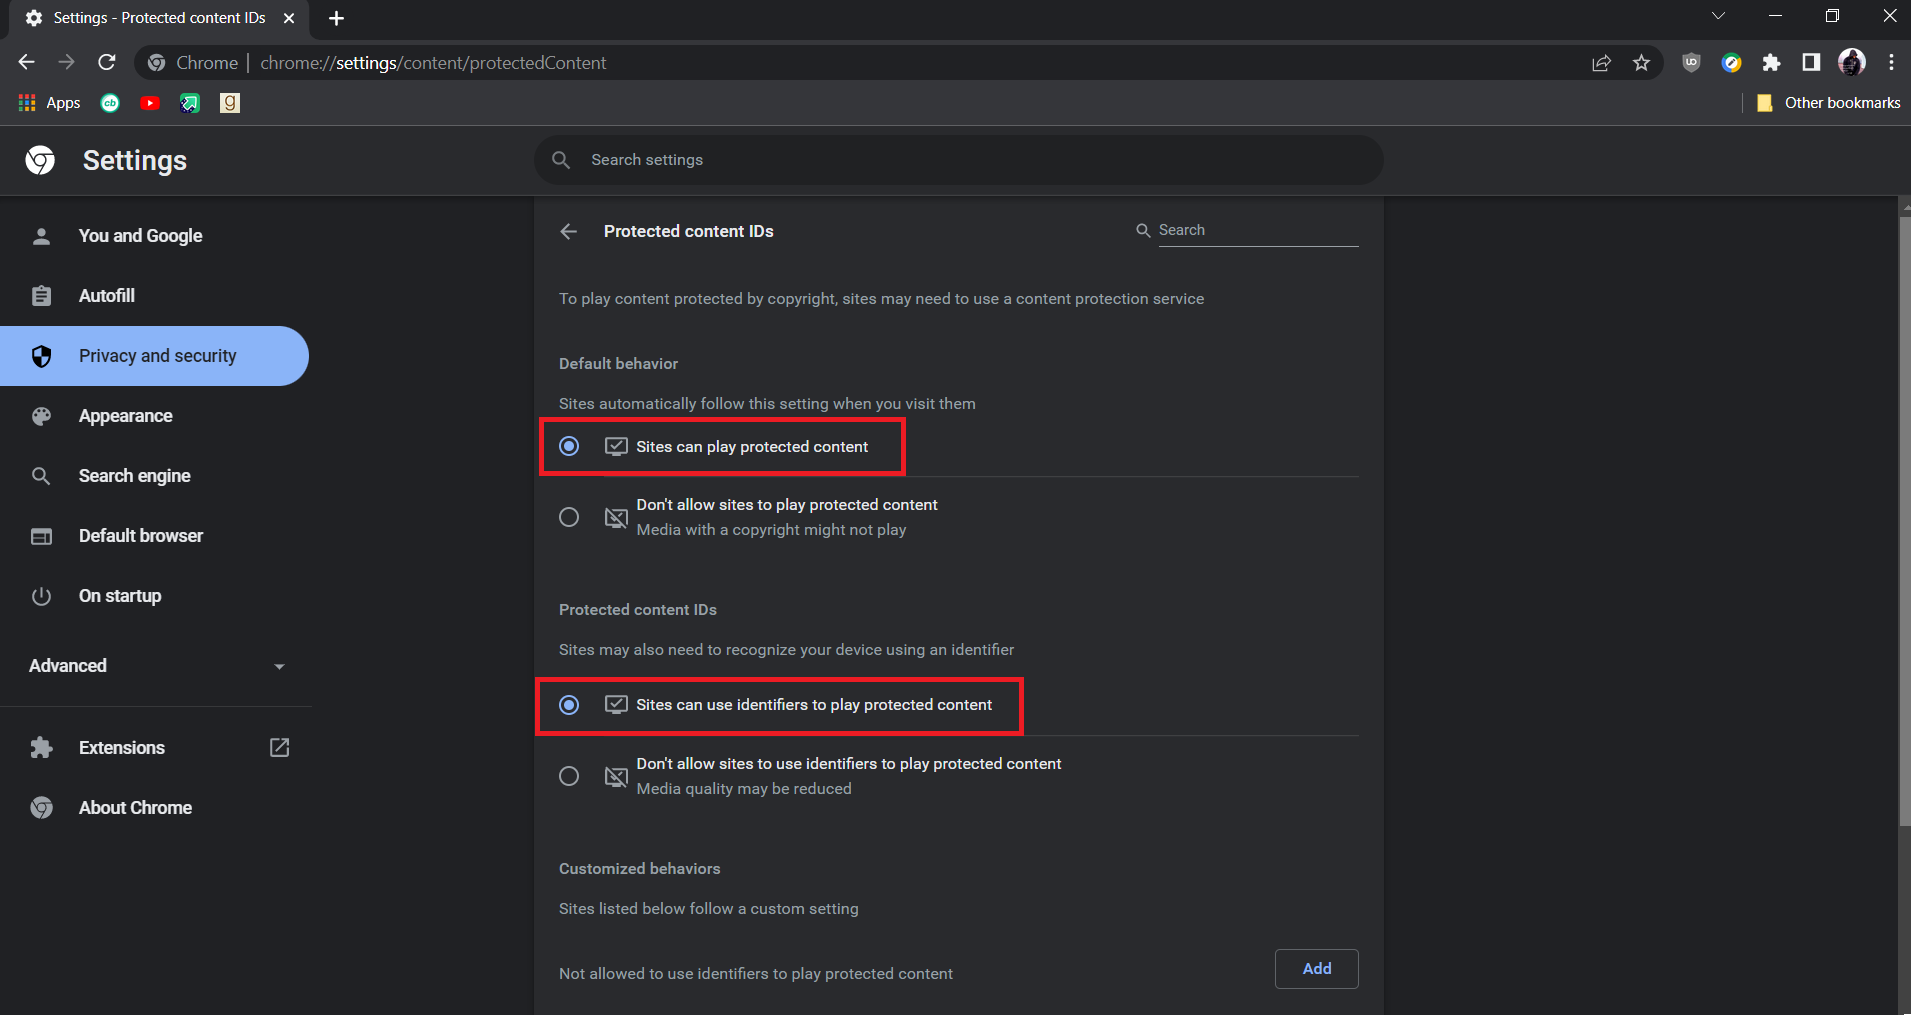
Task: Open the Goodreads 'g' bookmark
Action: [x=230, y=103]
